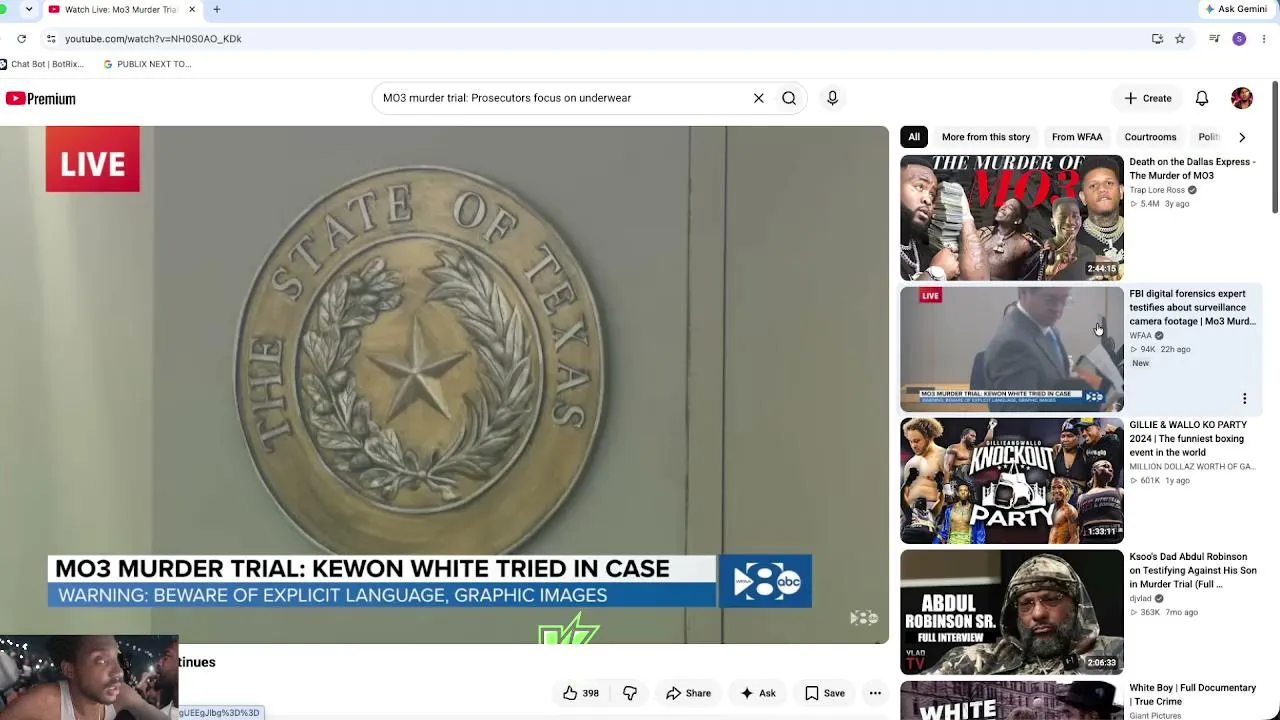Reload the YouTube page
This screenshot has height=720, width=1280.
pyautogui.click(x=21, y=39)
